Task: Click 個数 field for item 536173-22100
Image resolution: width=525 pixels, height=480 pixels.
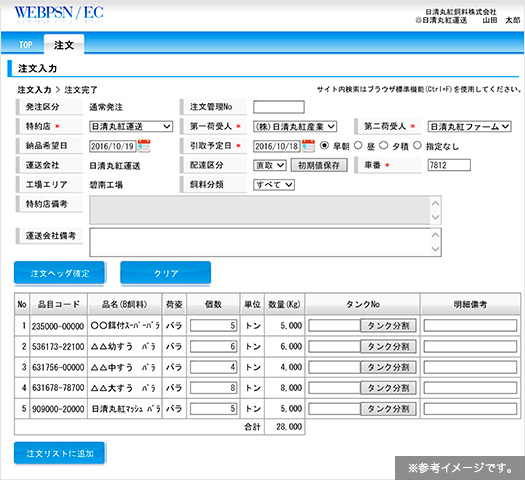Action: 214,346
